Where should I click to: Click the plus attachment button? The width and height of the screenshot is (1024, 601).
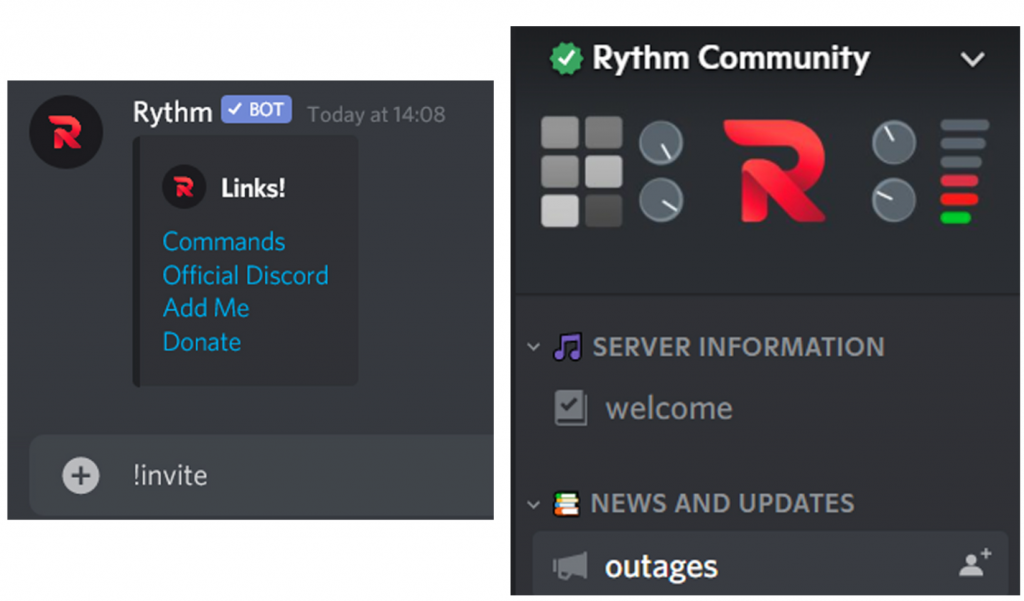coord(80,475)
